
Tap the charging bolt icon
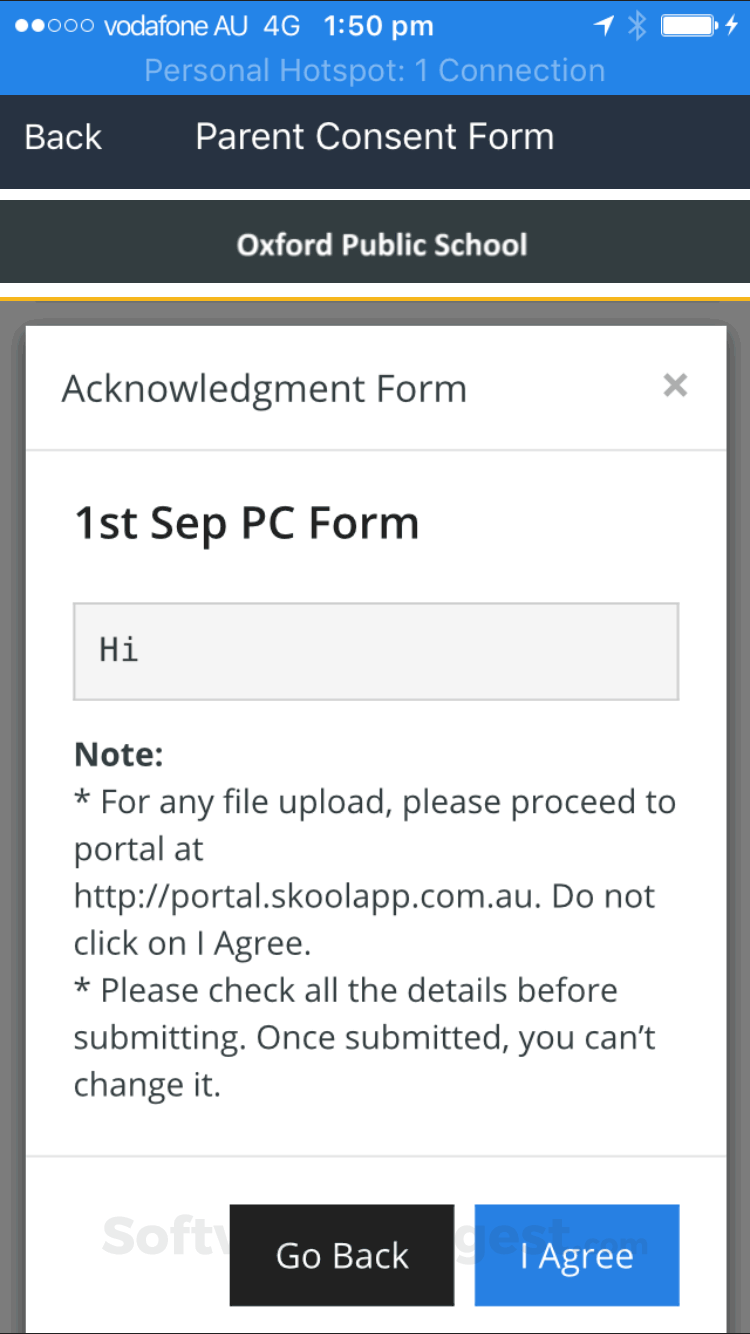pos(731,26)
